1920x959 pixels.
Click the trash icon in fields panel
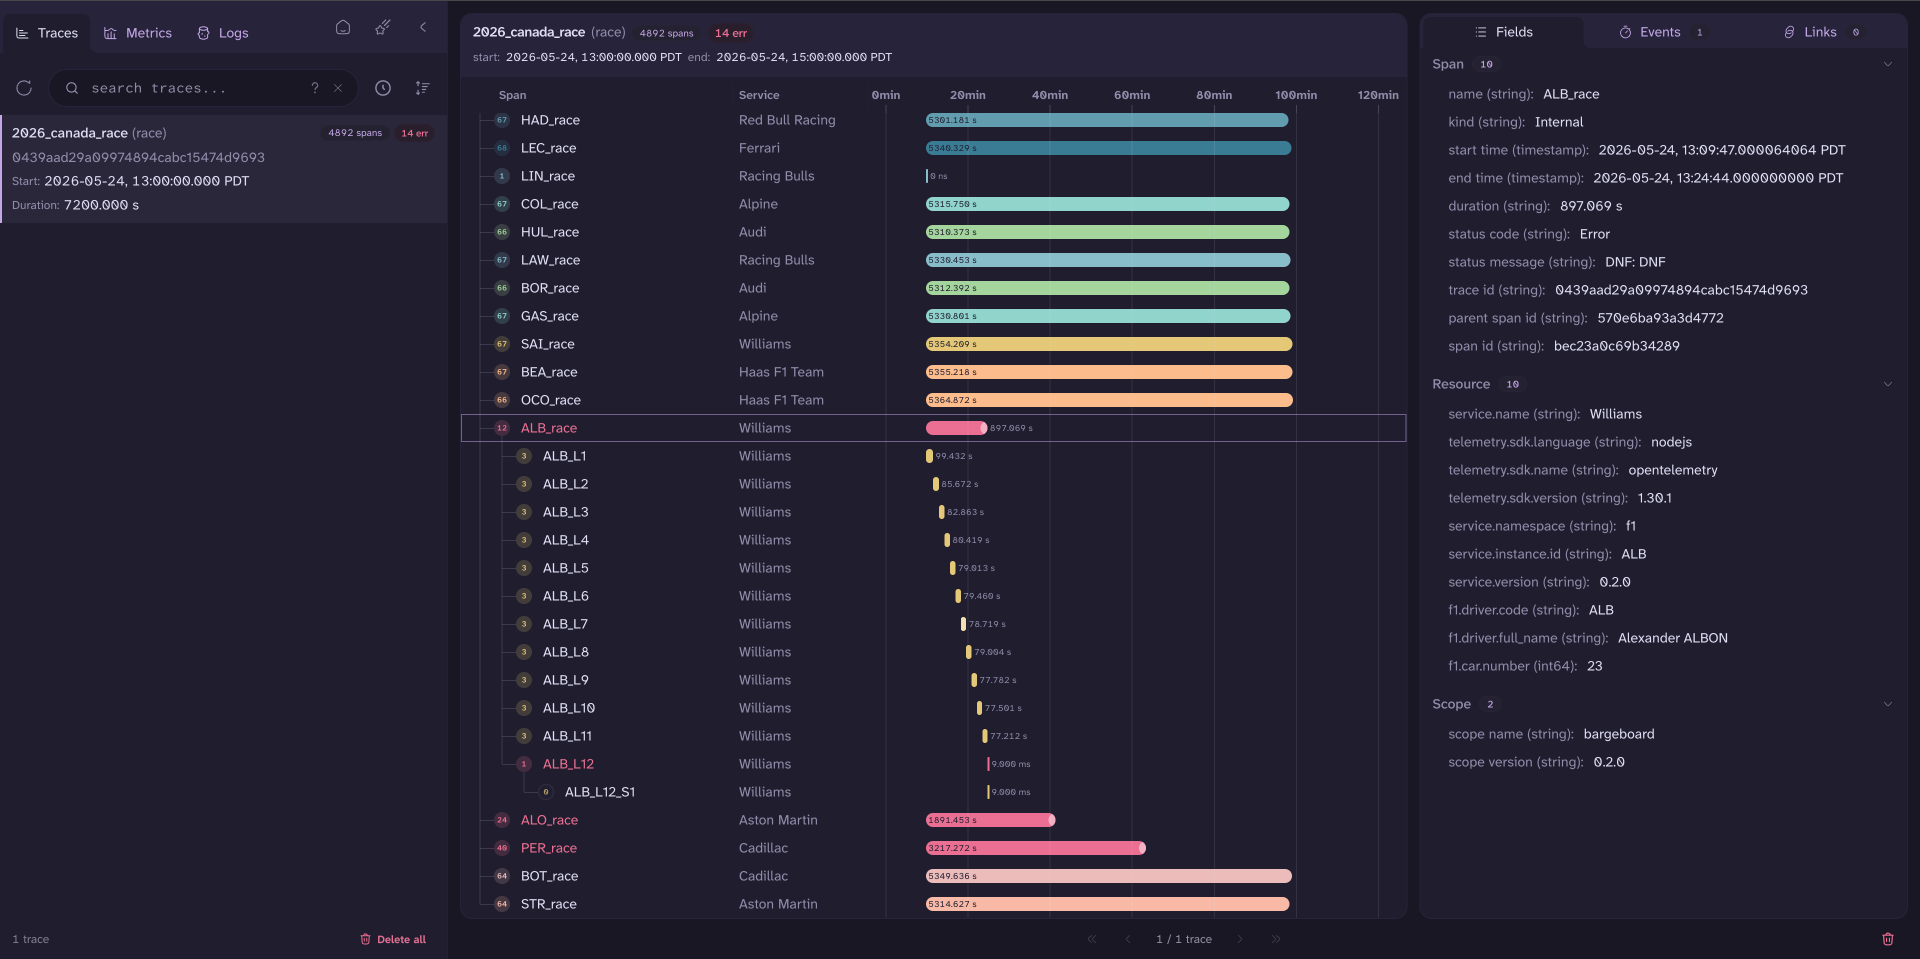(x=1888, y=939)
